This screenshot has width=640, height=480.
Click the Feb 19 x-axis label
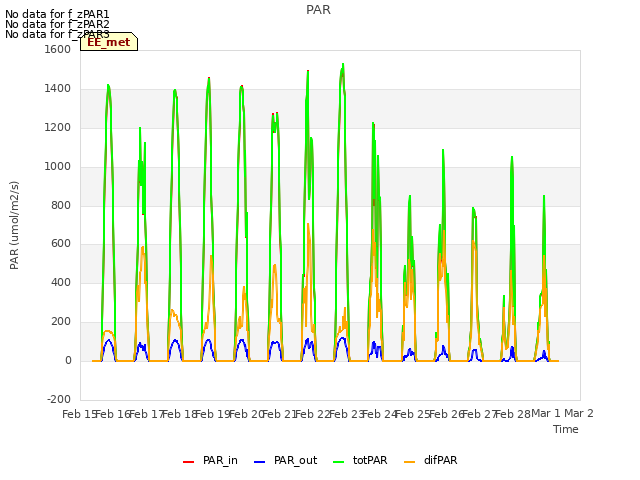pos(213,414)
